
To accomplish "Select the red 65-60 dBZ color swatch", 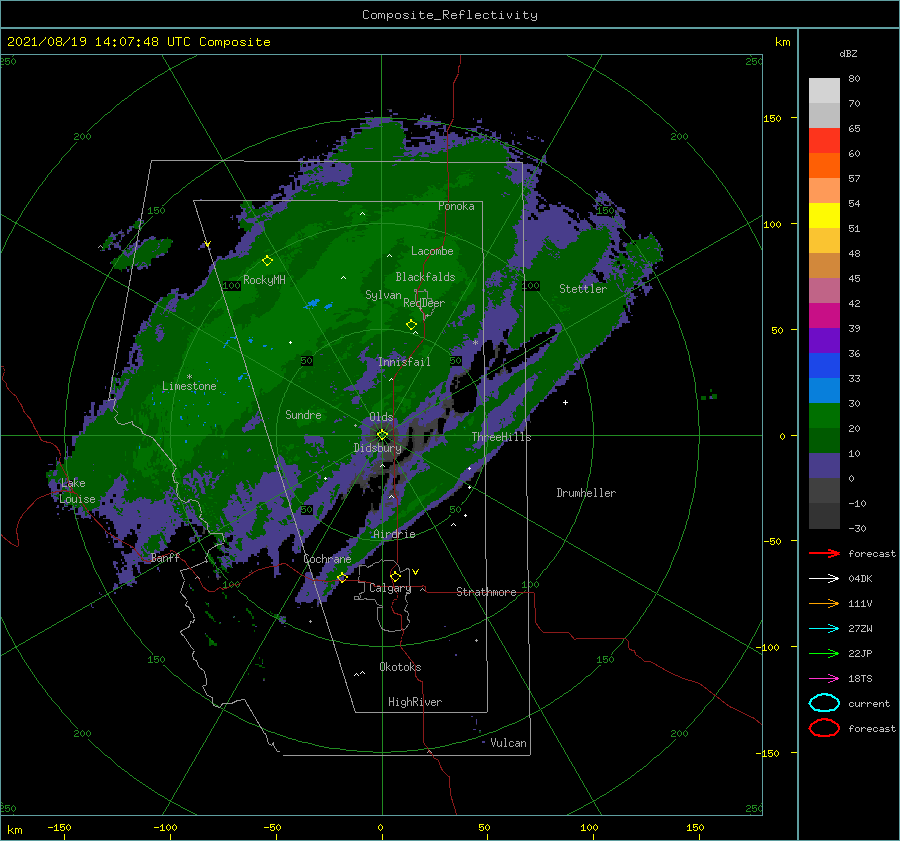I will pos(824,141).
